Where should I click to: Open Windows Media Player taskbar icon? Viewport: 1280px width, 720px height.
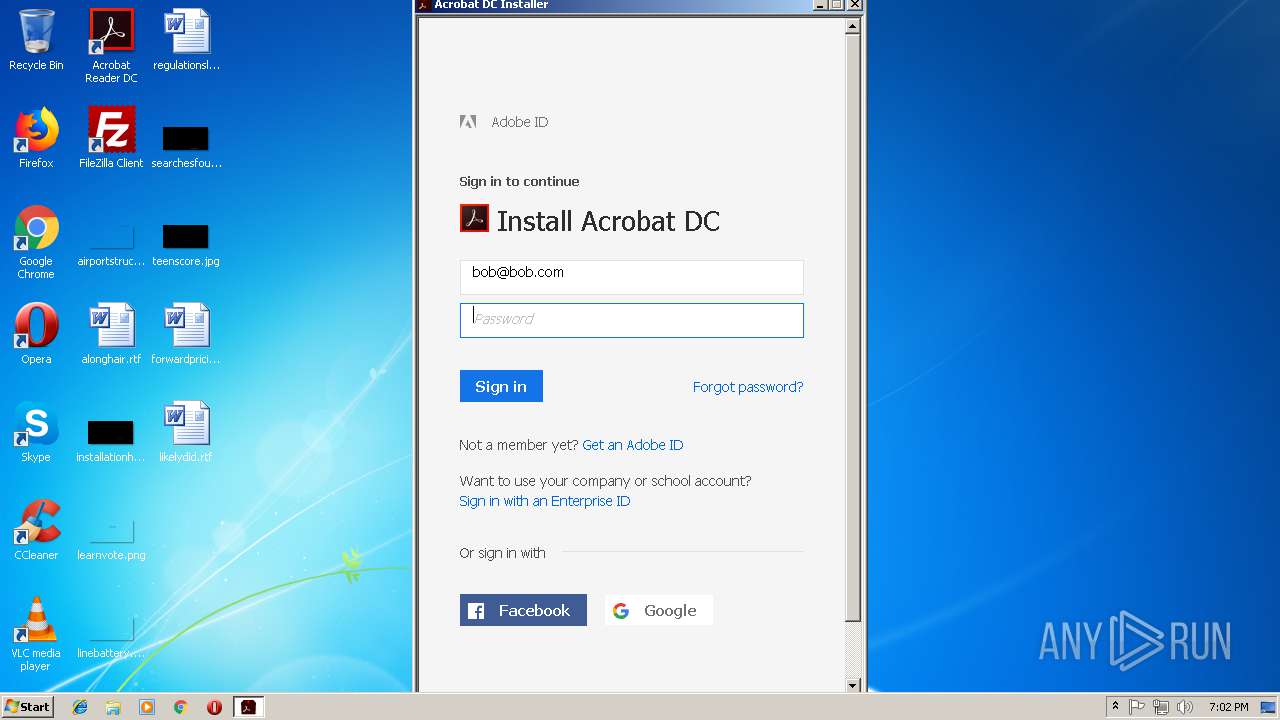(147, 707)
